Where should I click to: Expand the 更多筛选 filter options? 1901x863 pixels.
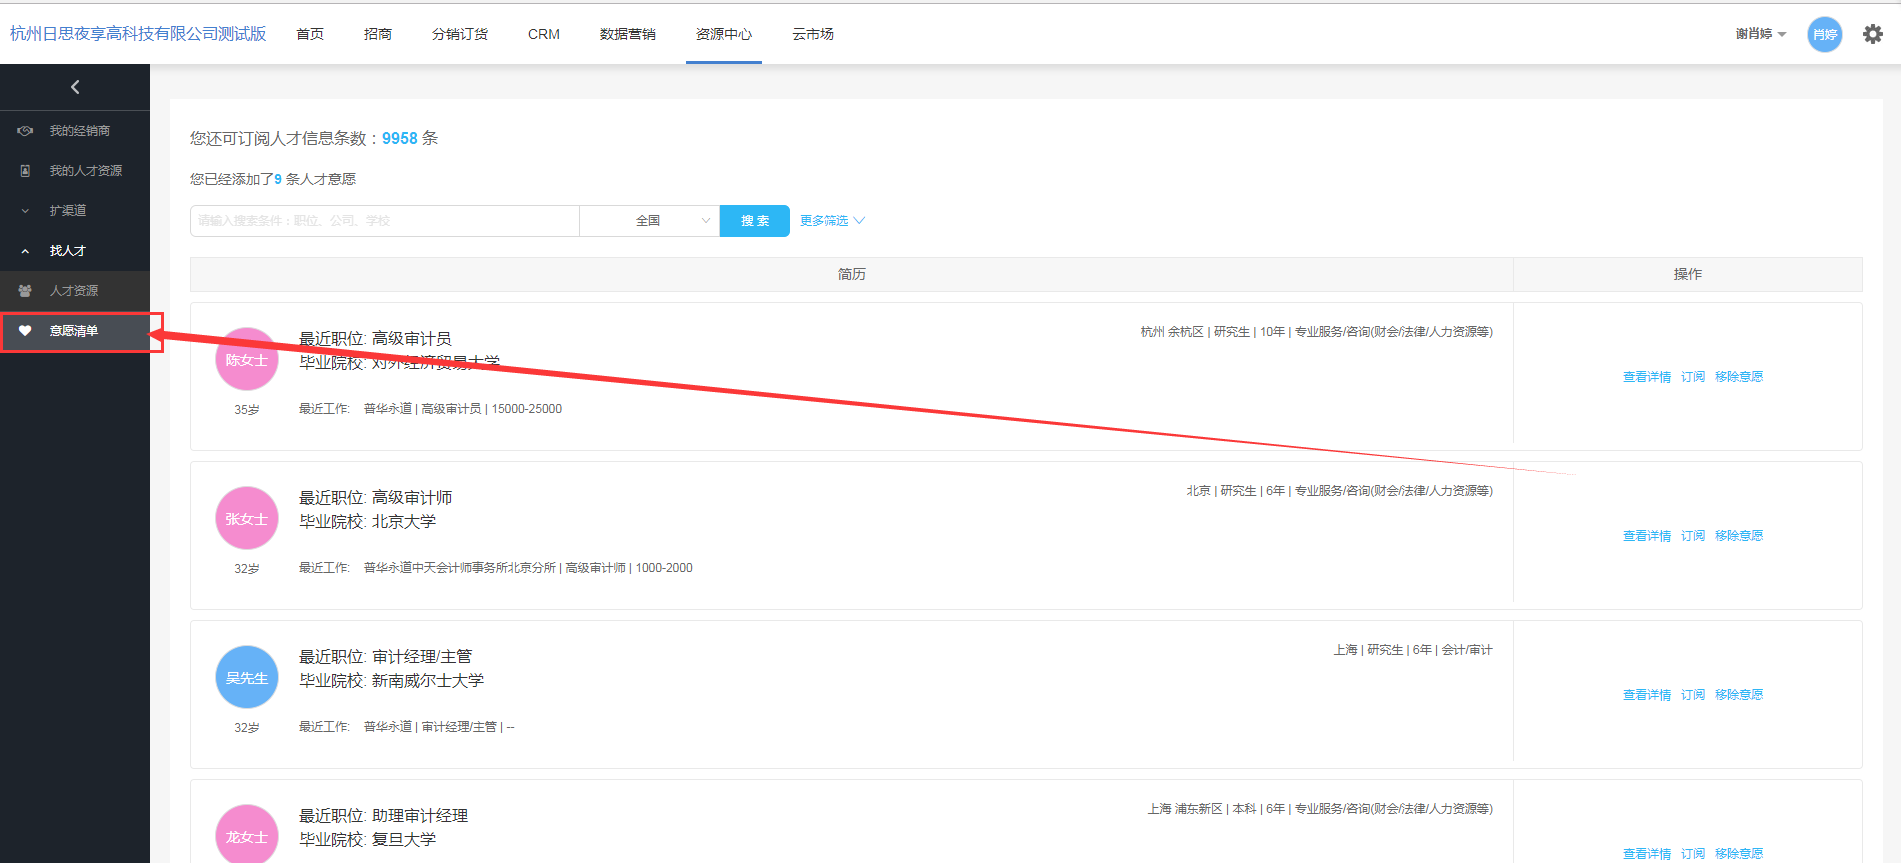click(x=831, y=221)
